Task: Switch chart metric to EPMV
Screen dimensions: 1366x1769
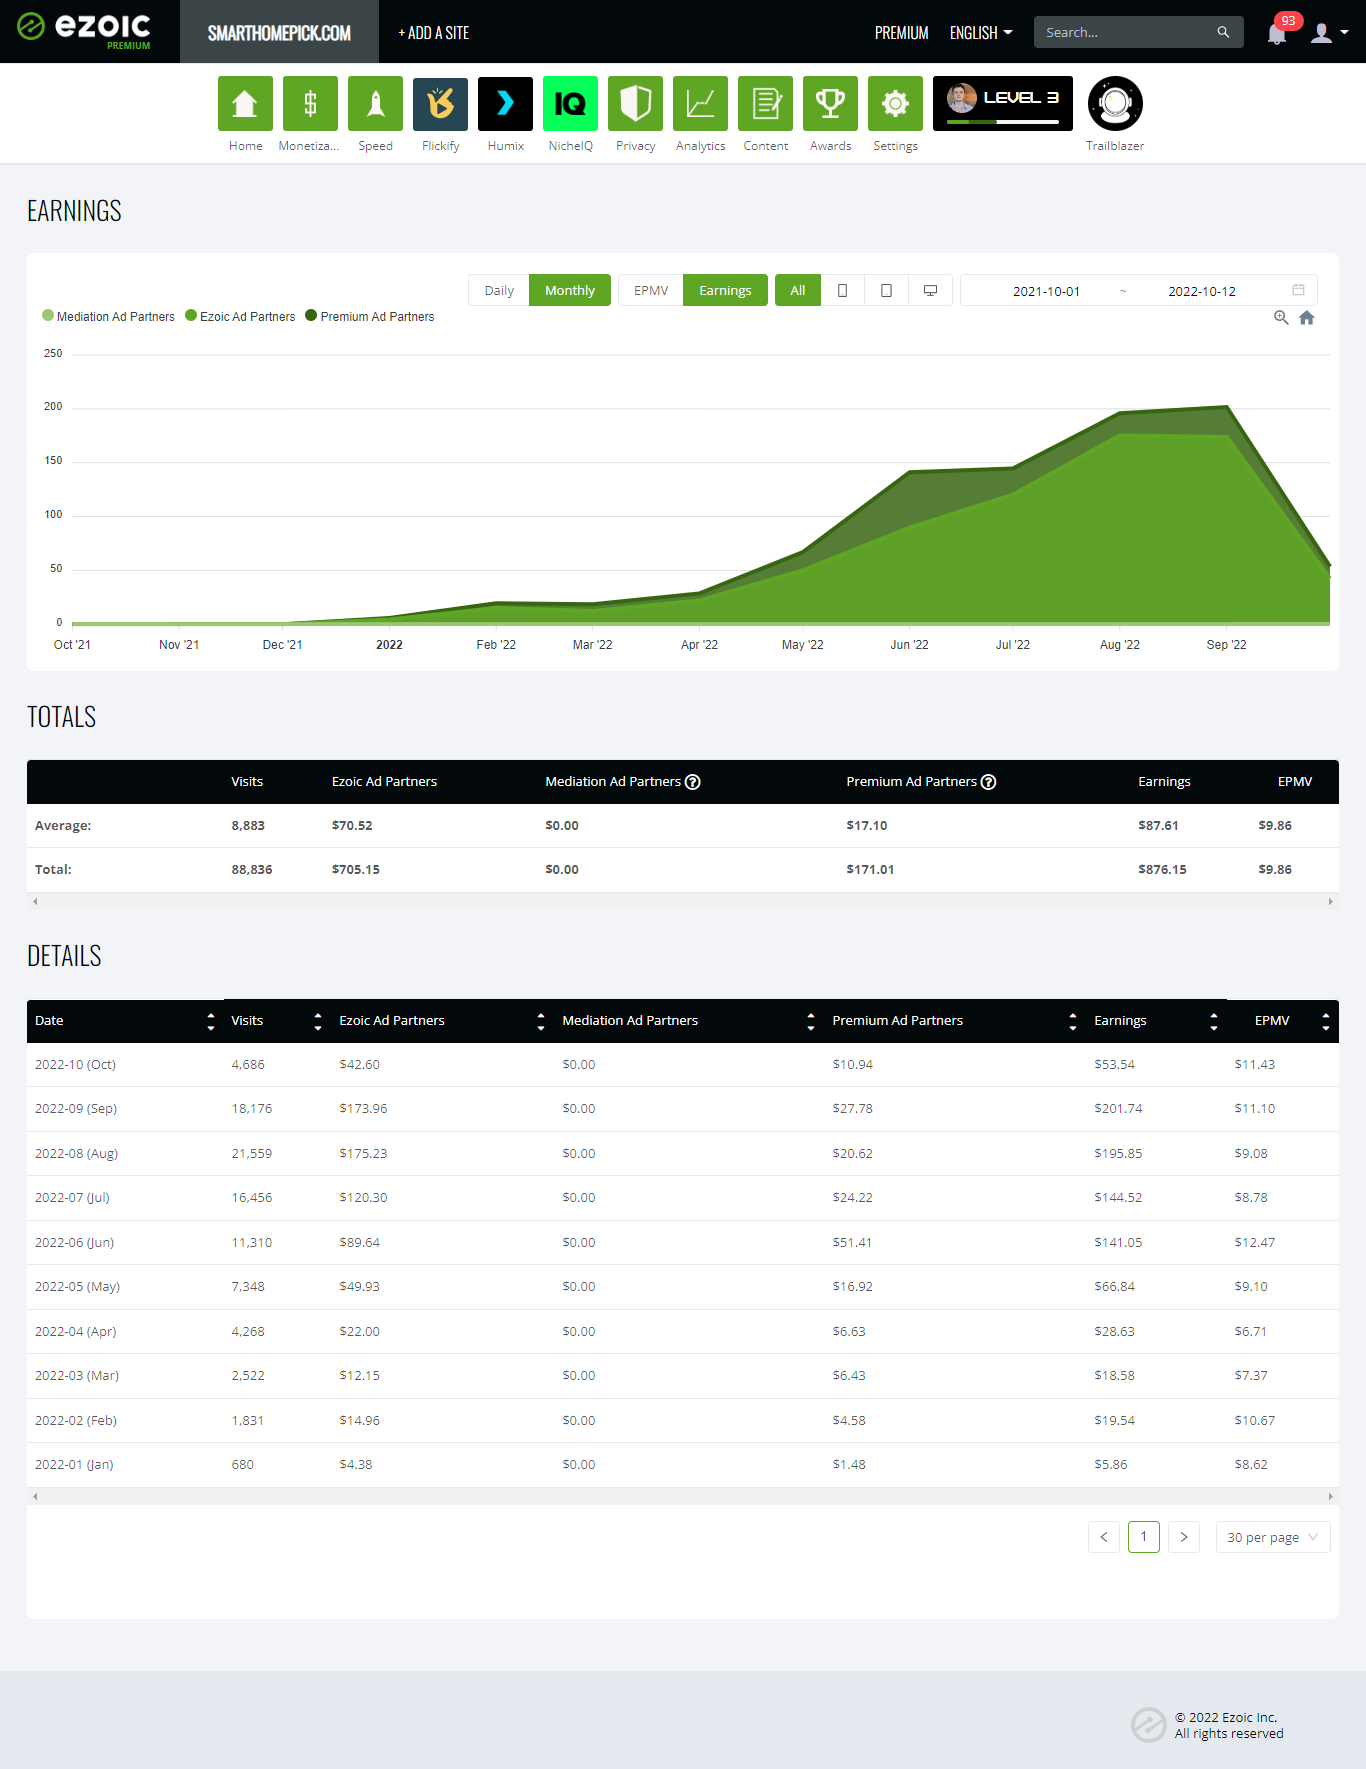Action: point(651,290)
